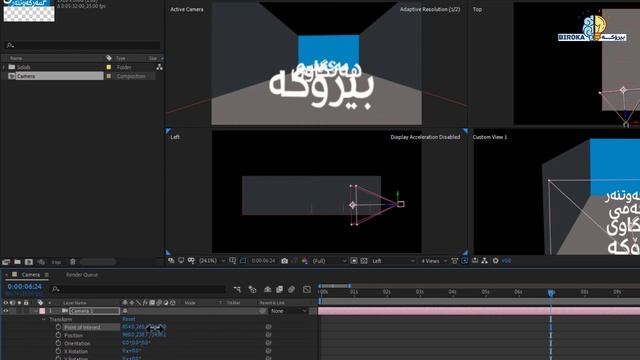640x360 pixels.
Task: Reset the Transform properties of Camera 1
Action: tap(129, 319)
